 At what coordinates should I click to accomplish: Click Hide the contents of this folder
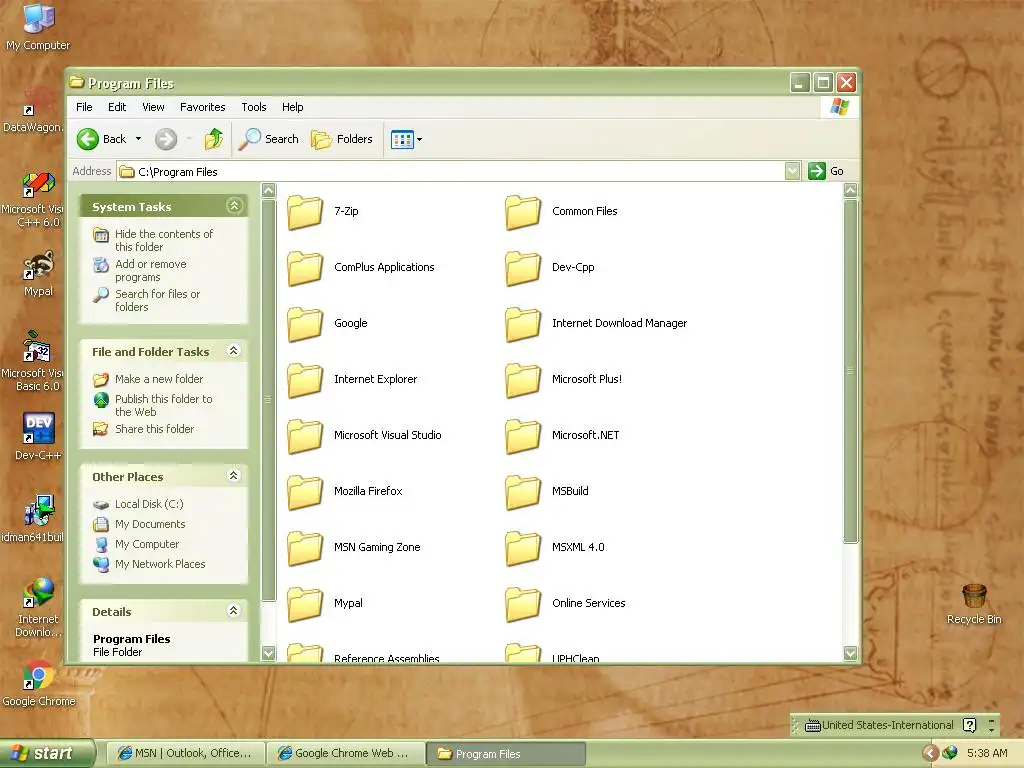tap(153, 240)
